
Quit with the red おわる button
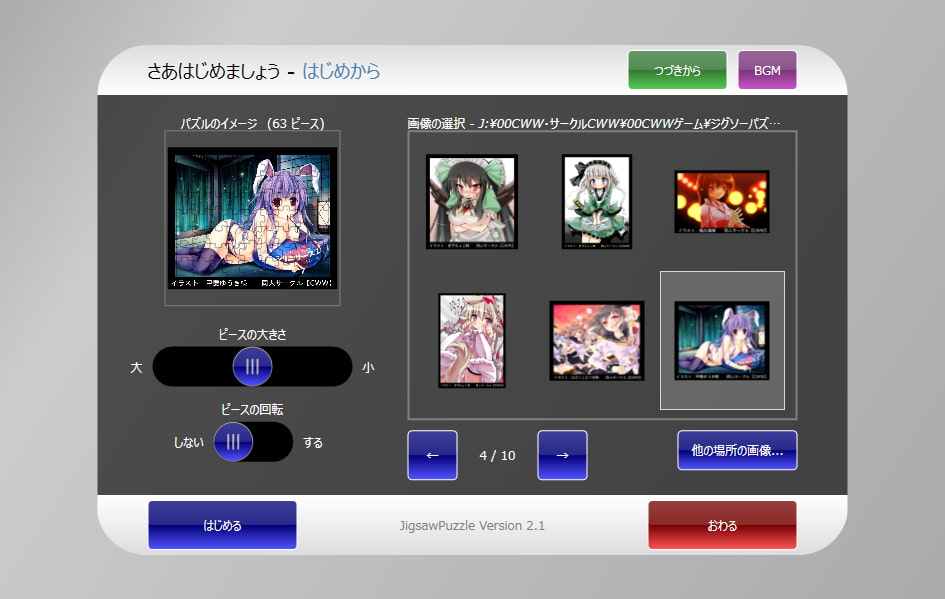pyautogui.click(x=722, y=525)
